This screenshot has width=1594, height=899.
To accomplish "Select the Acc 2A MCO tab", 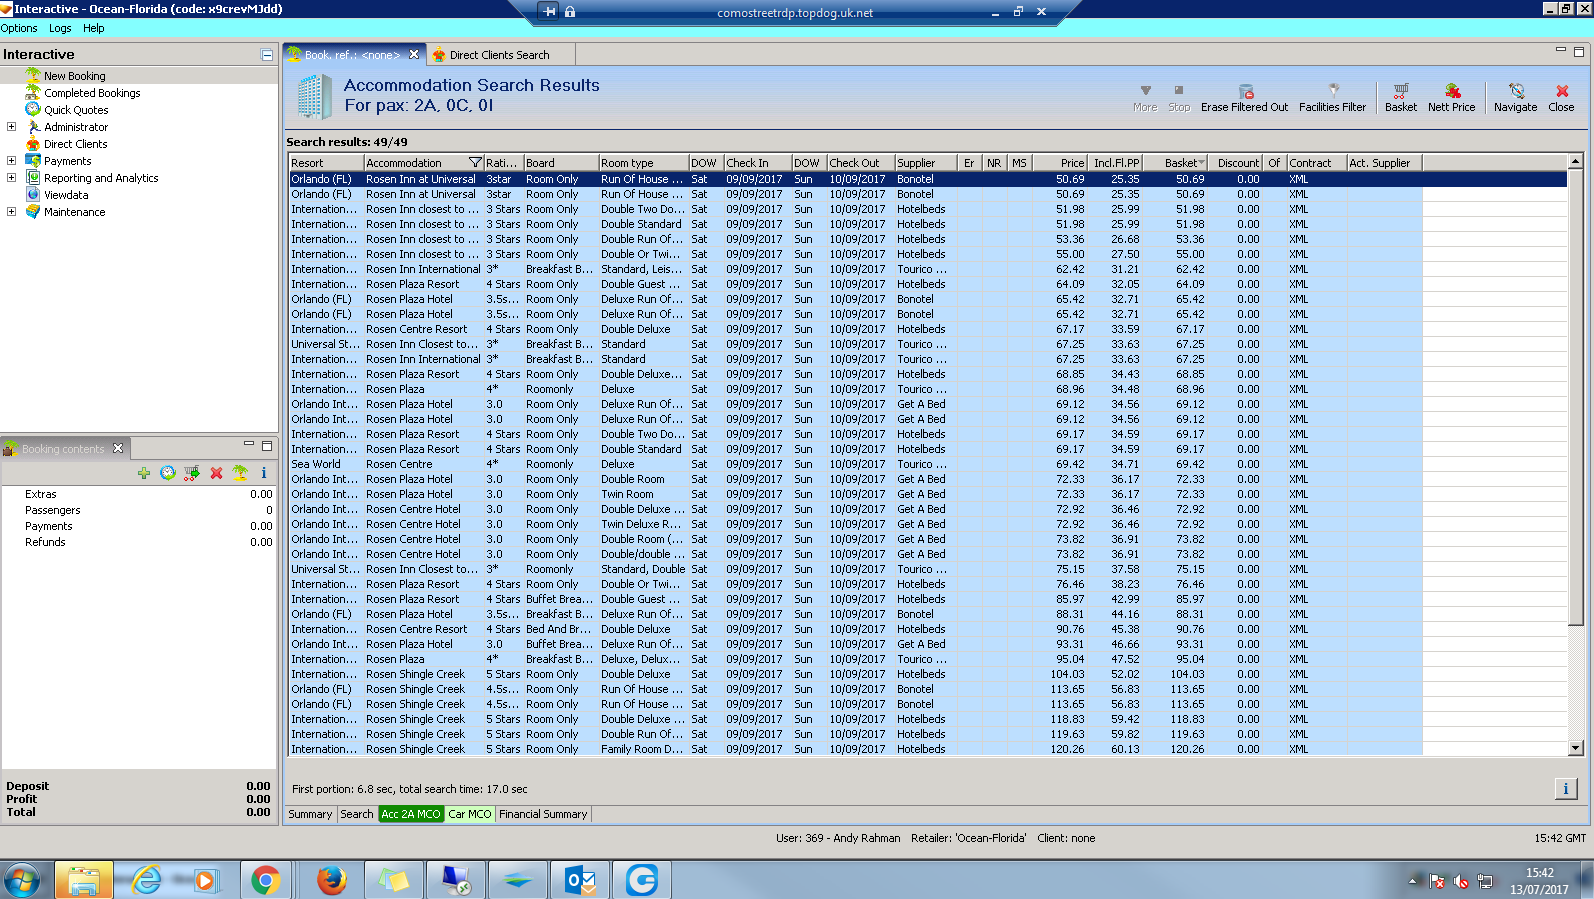I will pos(411,814).
